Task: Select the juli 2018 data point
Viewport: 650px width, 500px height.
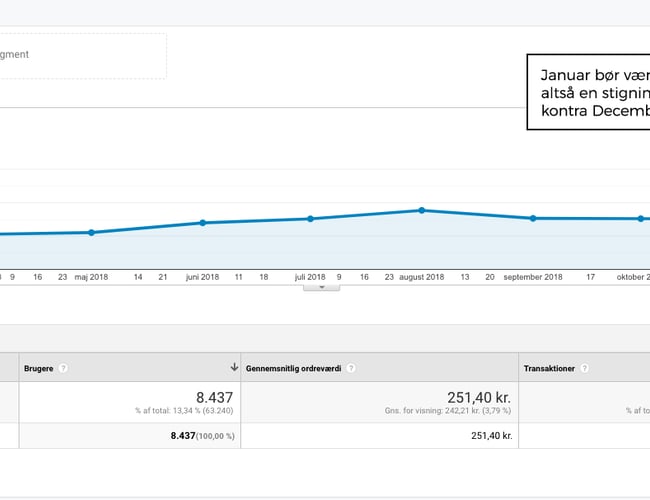Action: coord(310,218)
